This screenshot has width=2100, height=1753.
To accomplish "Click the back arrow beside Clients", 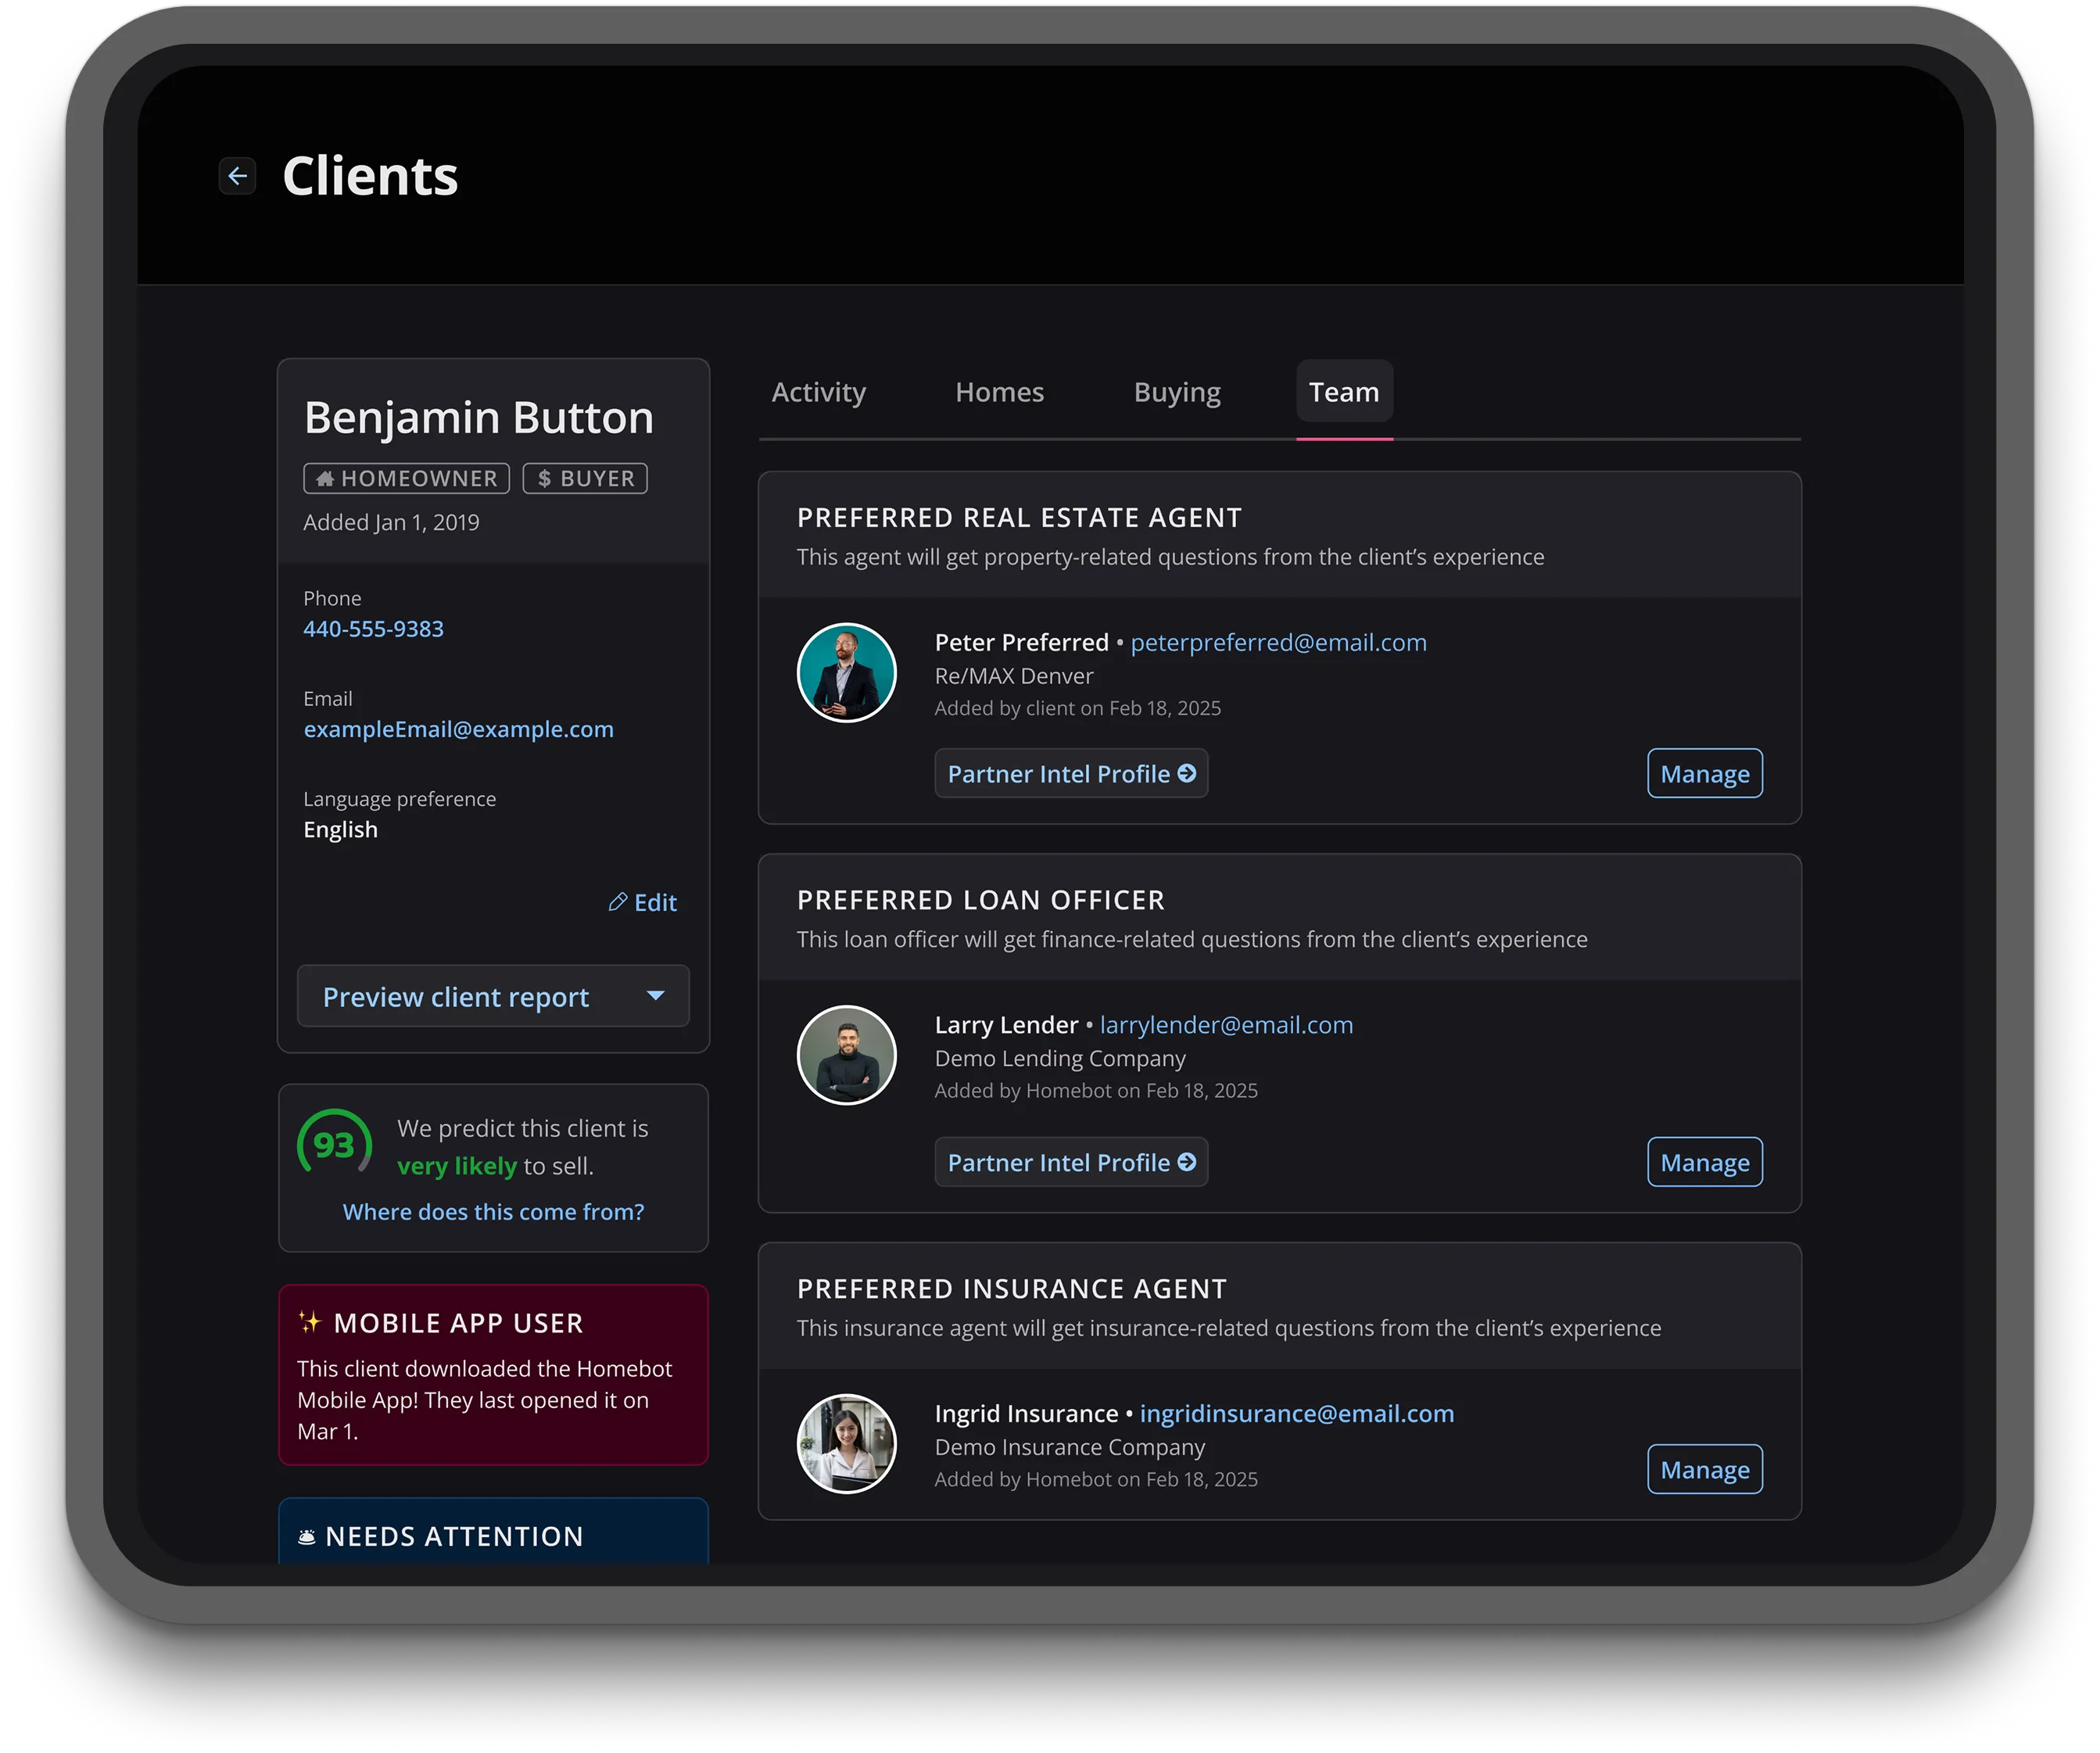I will pos(237,176).
